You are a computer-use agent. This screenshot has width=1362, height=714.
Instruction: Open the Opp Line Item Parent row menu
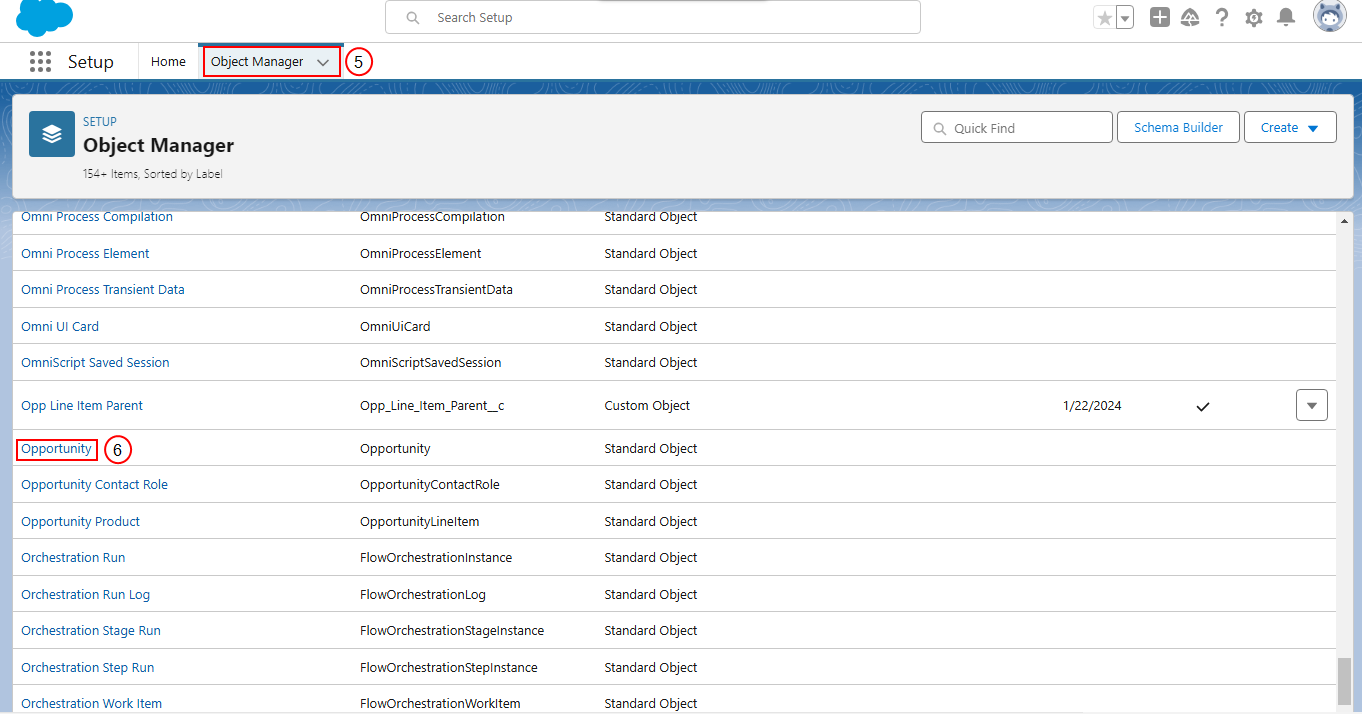coord(1312,405)
